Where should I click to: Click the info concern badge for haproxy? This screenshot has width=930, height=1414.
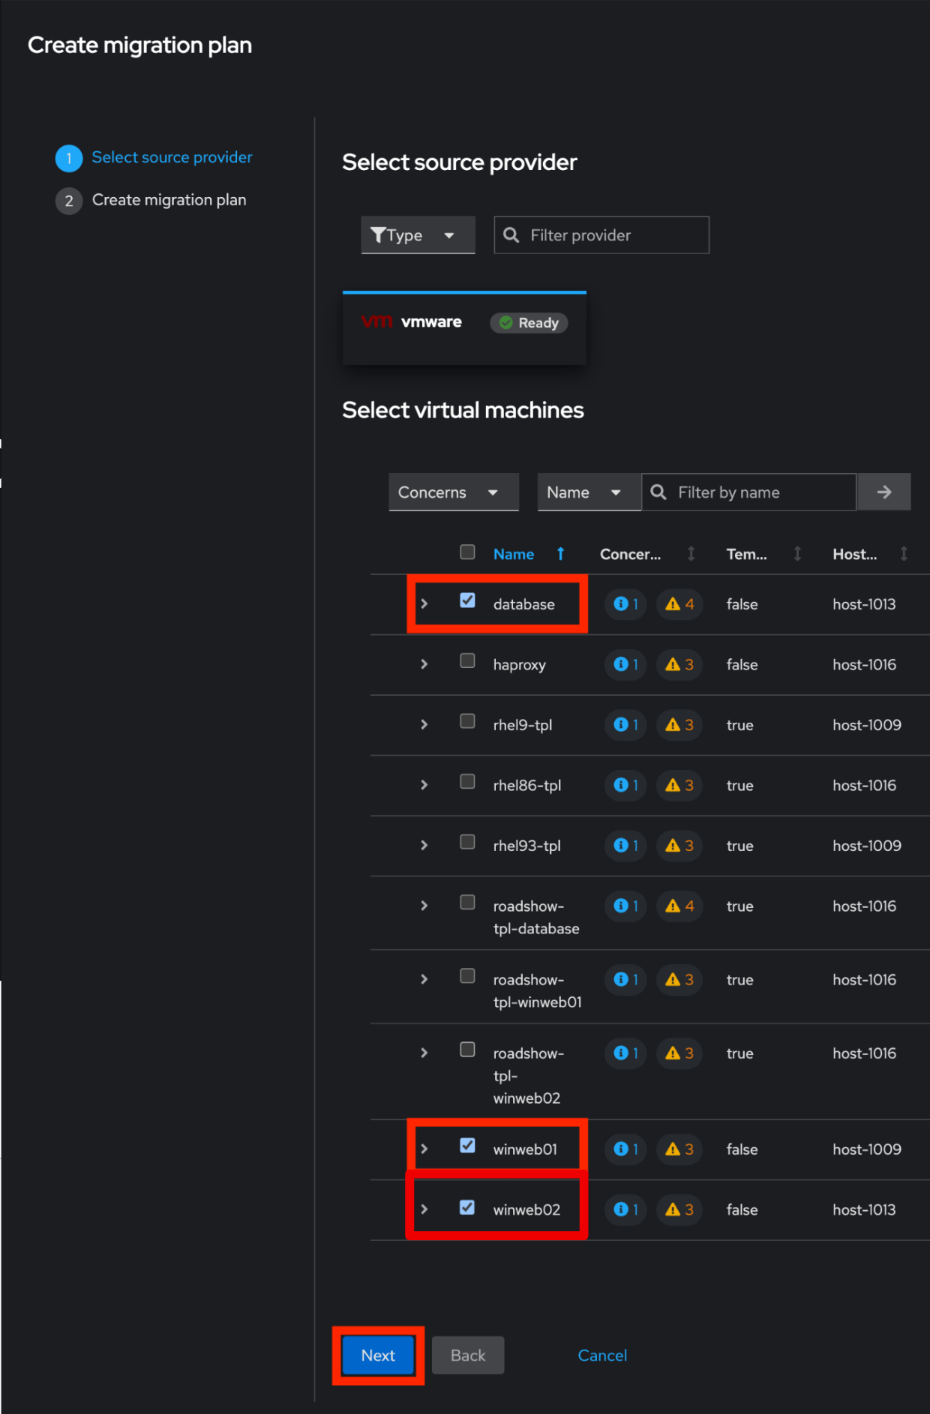click(x=625, y=665)
